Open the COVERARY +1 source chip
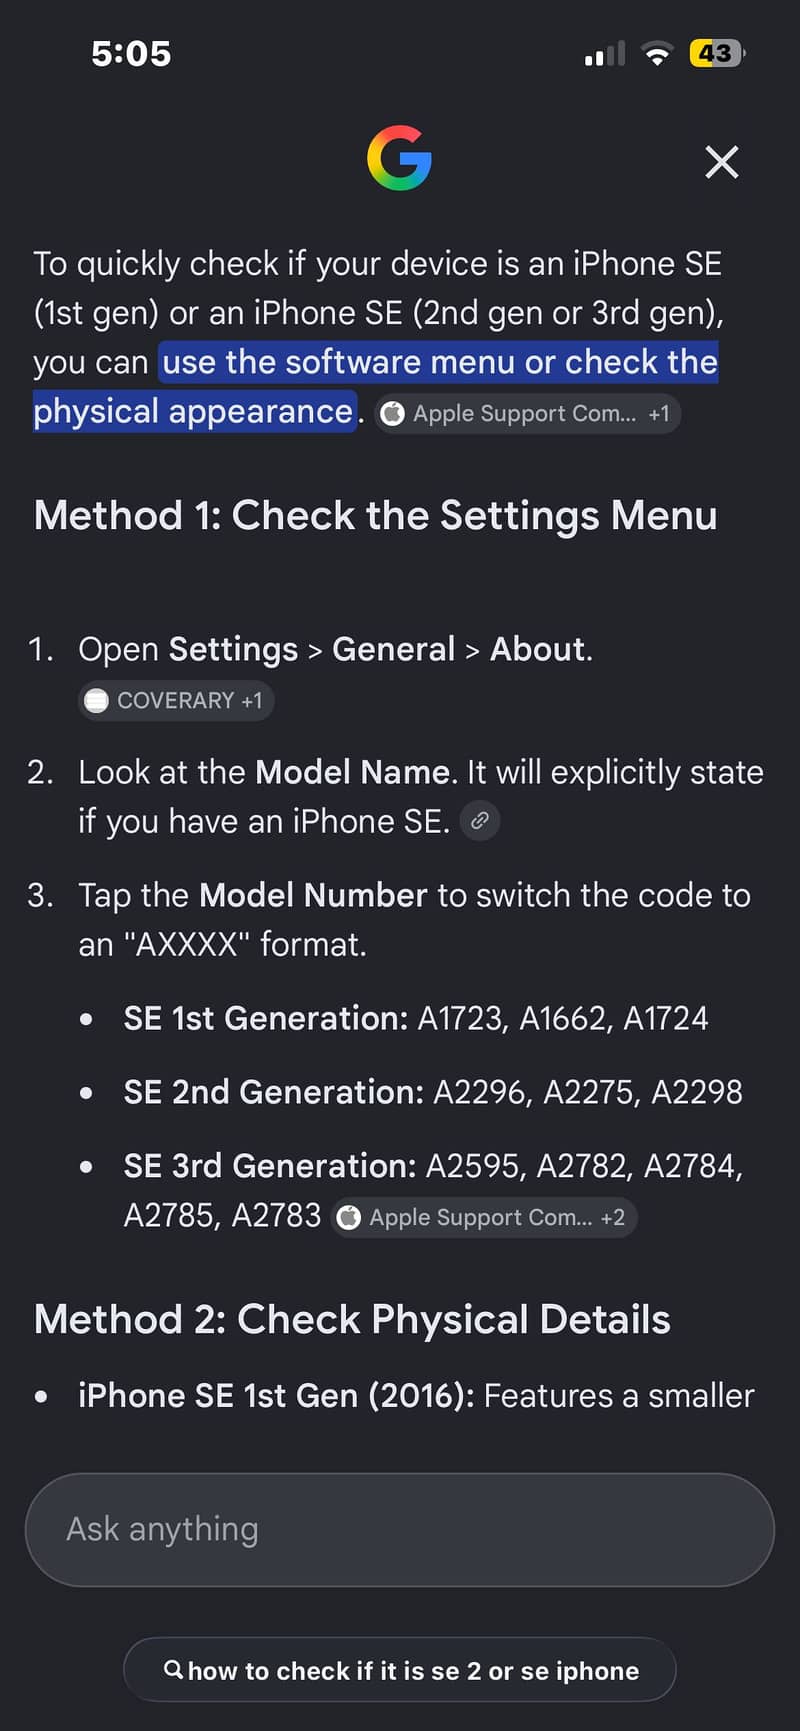Viewport: 800px width, 1731px height. pyautogui.click(x=176, y=701)
